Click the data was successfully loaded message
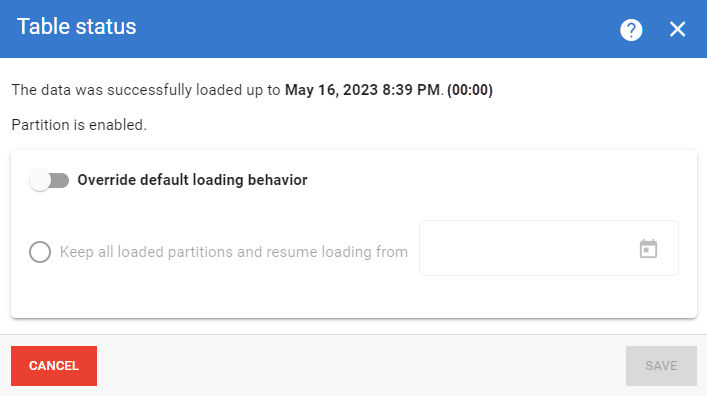The height and width of the screenshot is (396, 707). click(x=252, y=90)
